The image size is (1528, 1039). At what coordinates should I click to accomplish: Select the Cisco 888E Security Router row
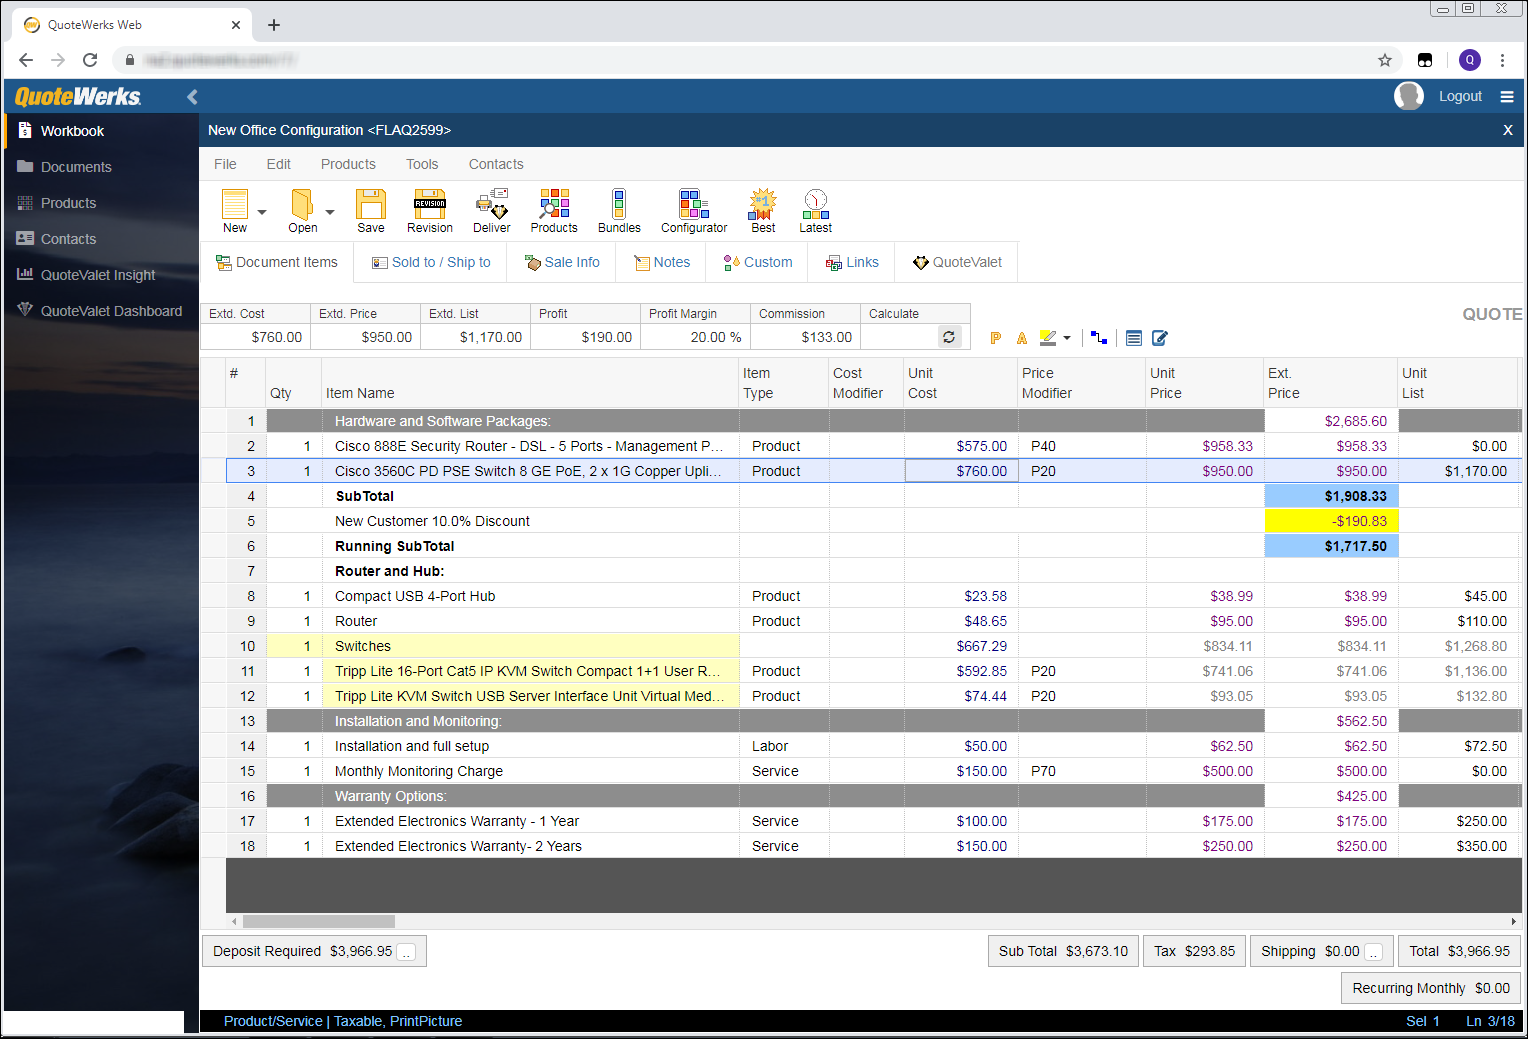[x=875, y=446]
